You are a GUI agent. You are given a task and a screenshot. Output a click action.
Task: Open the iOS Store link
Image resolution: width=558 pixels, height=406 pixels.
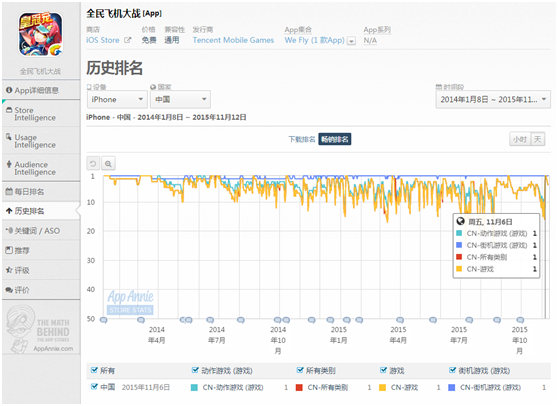coord(102,40)
